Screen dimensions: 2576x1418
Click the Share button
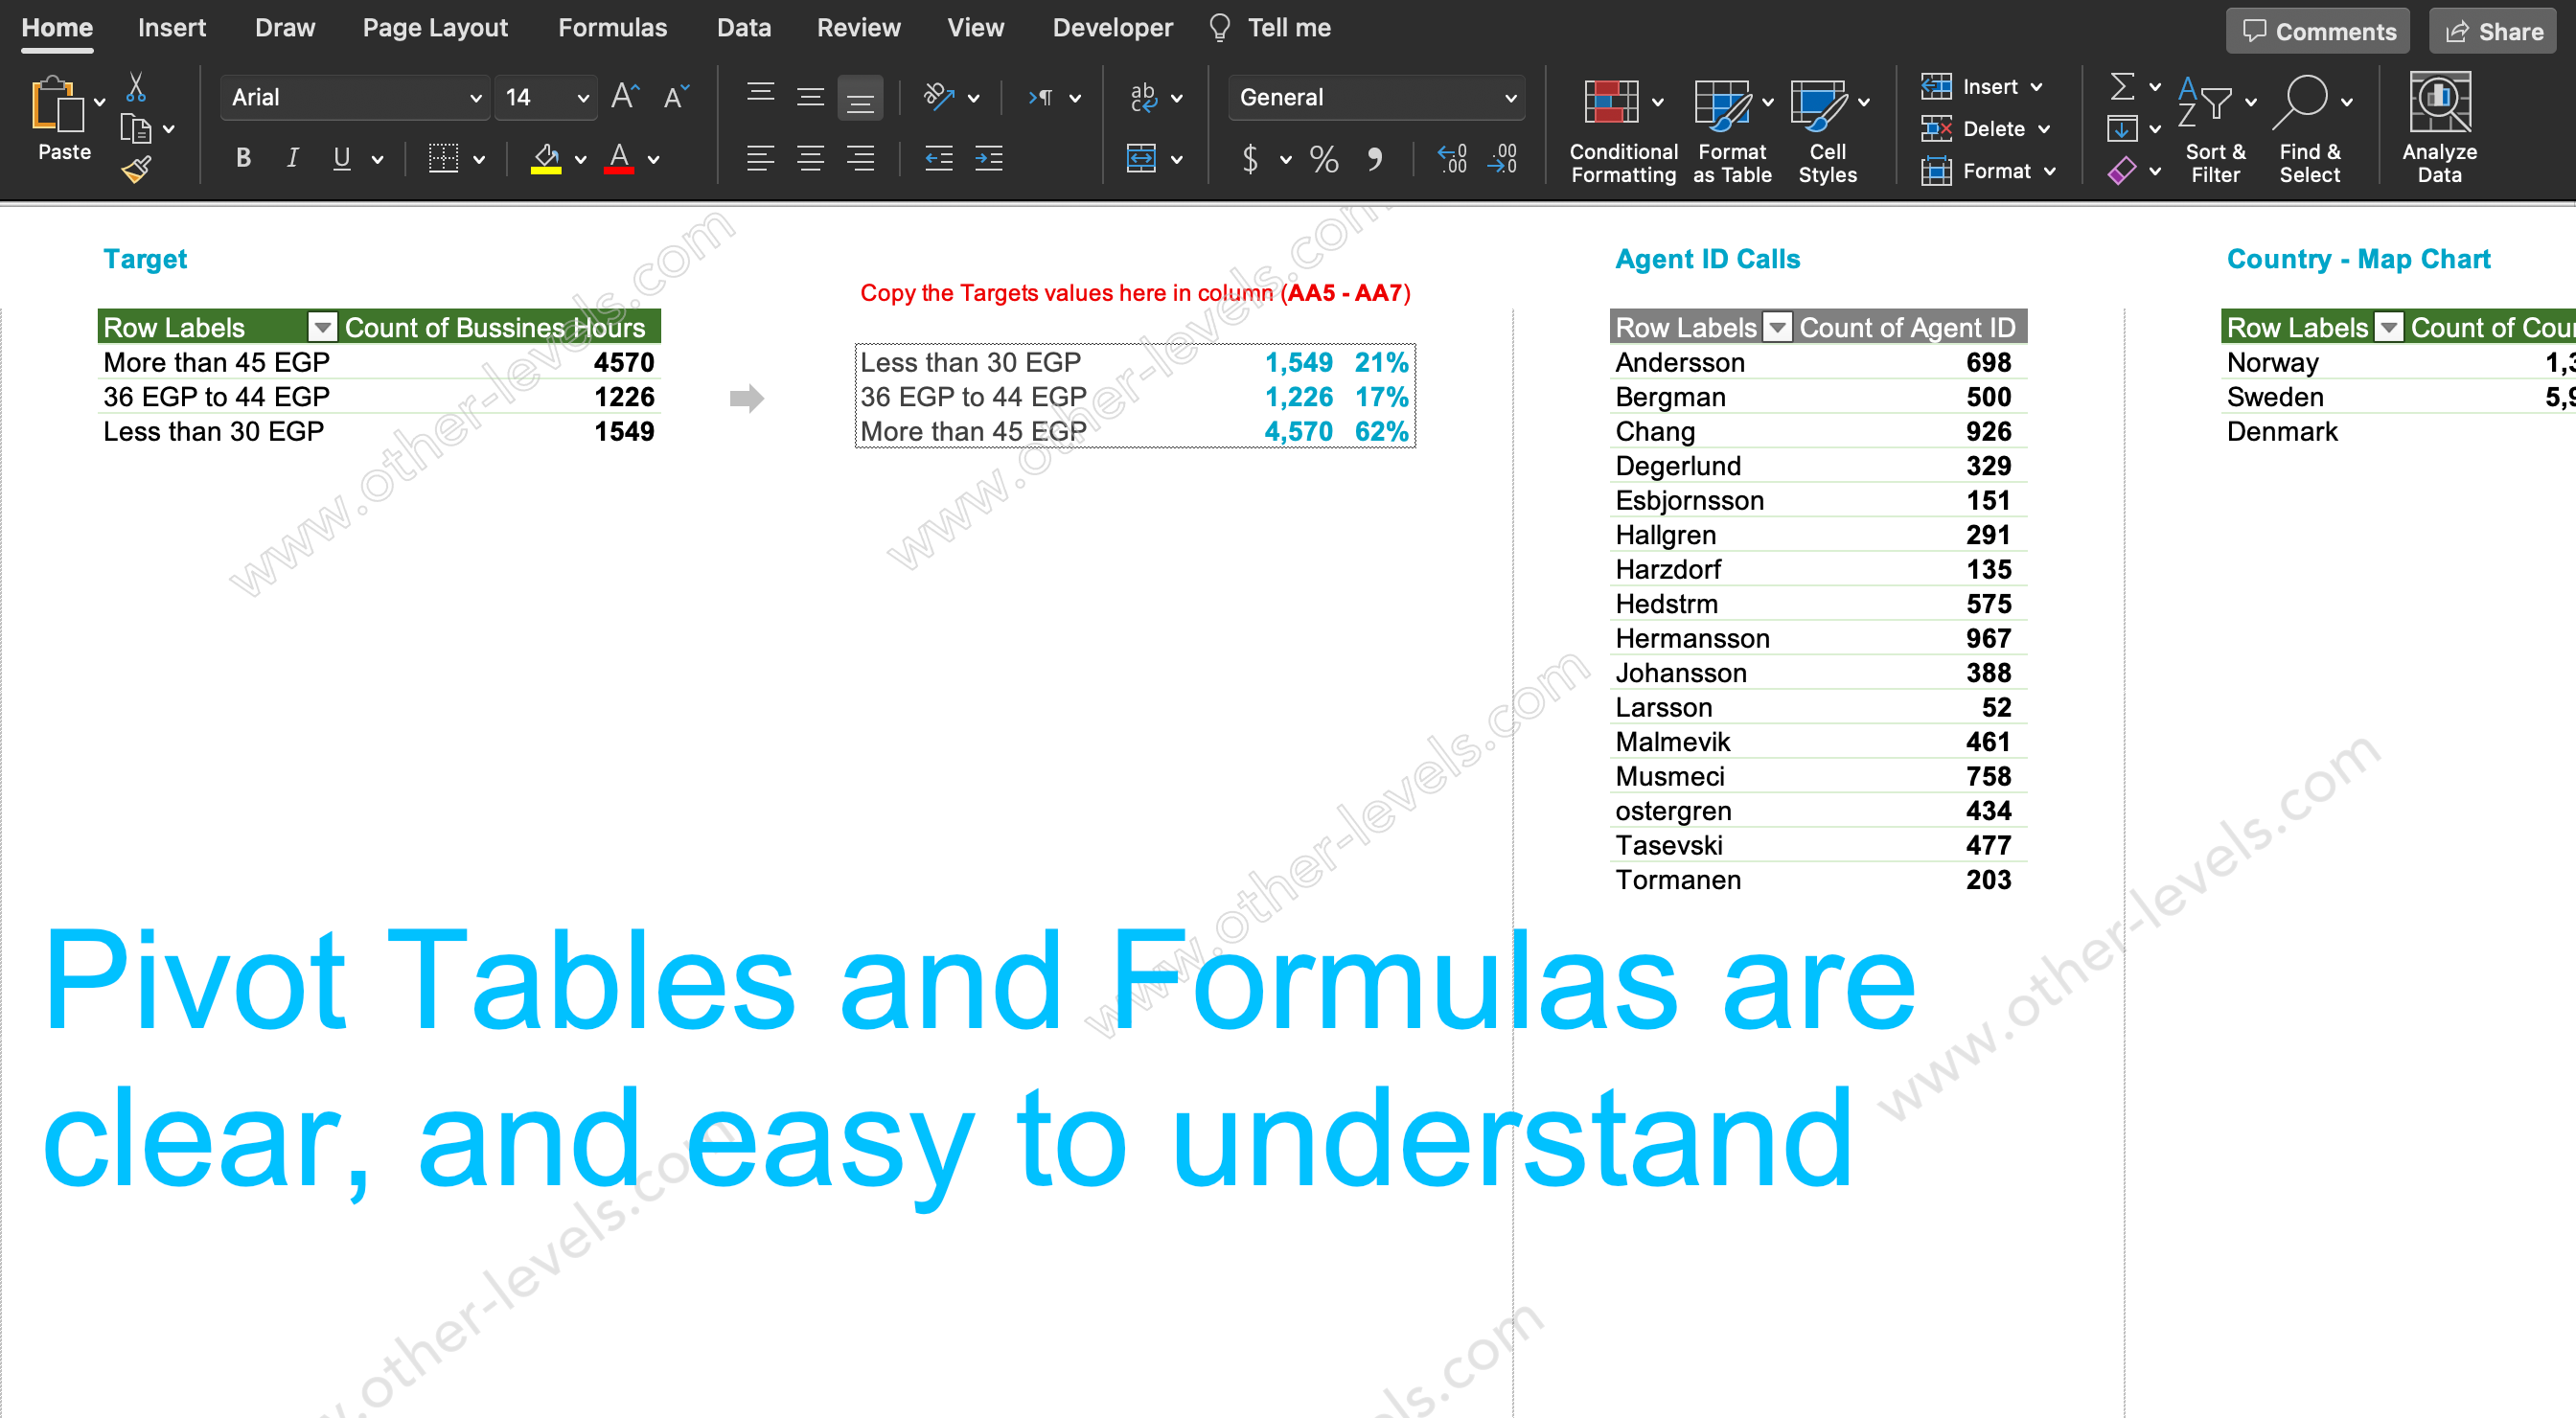click(x=2492, y=31)
